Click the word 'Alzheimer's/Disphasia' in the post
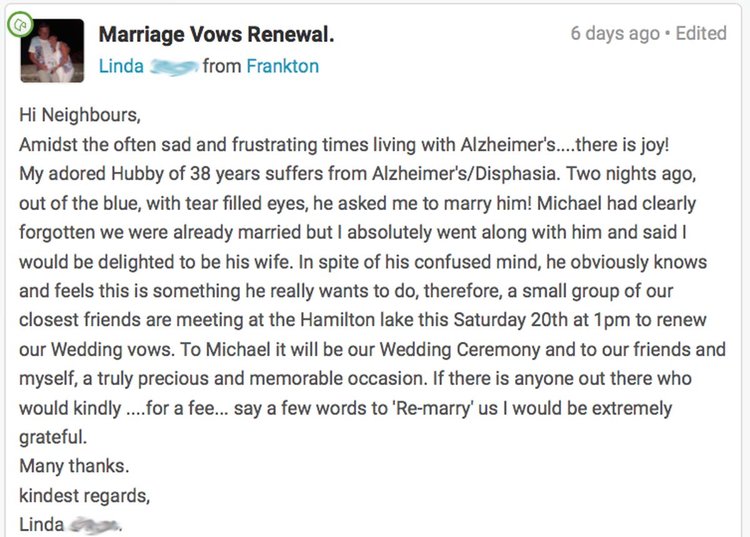 click(465, 174)
